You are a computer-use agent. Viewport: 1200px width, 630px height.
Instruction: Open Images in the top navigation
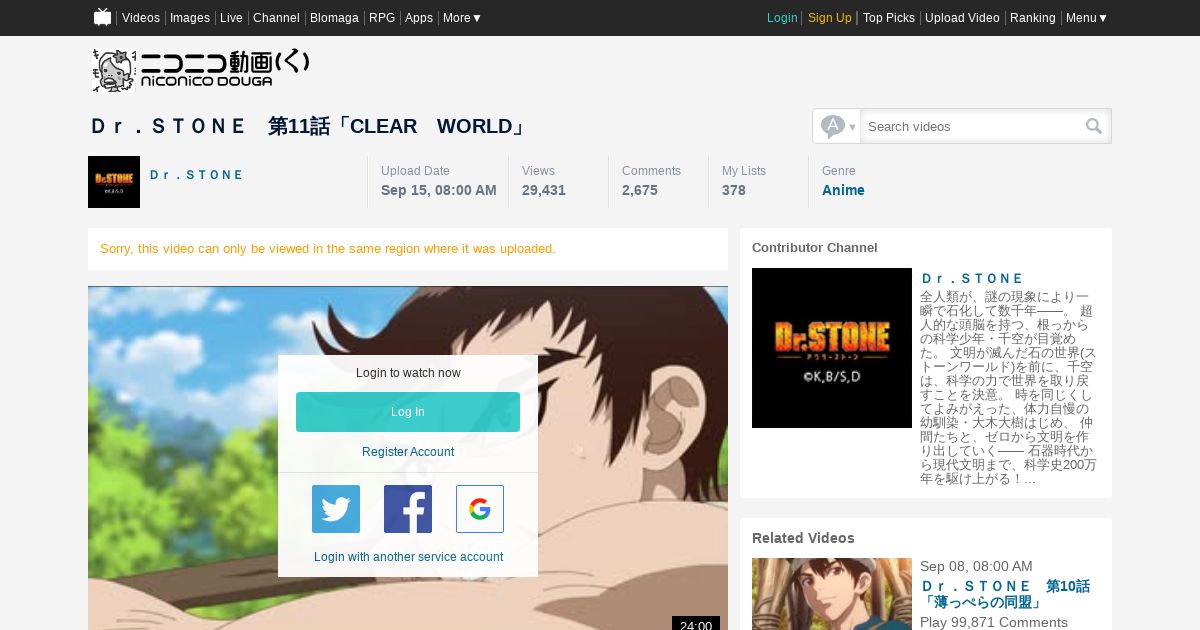[190, 18]
